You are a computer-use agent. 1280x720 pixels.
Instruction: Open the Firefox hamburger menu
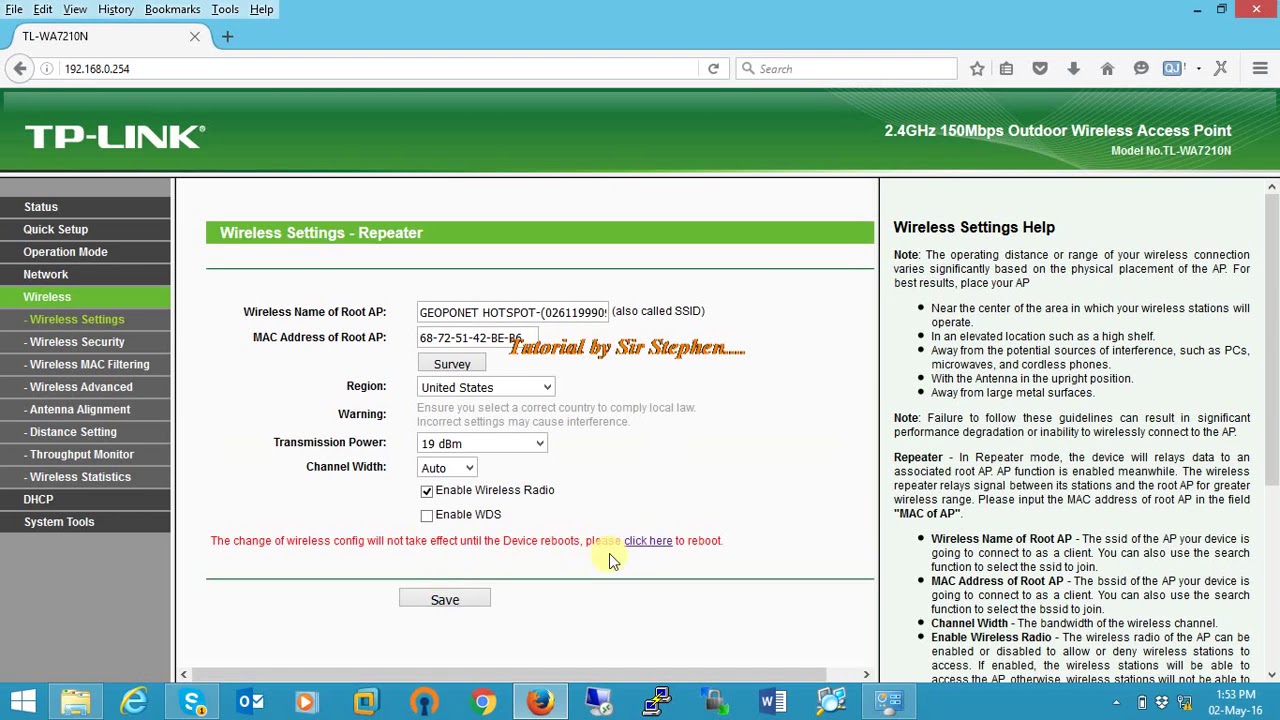(x=1260, y=68)
